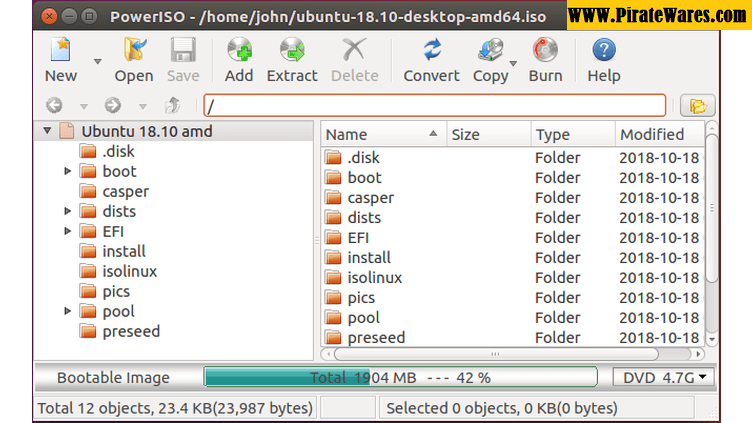The width and height of the screenshot is (752, 423).
Task: Select .disk folder in the tree
Action: click(118, 152)
